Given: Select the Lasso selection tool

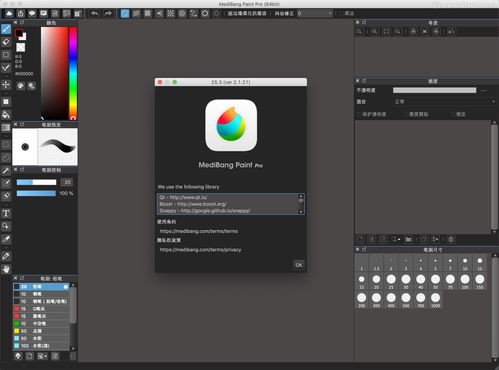Looking at the screenshot, I should pyautogui.click(x=6, y=157).
